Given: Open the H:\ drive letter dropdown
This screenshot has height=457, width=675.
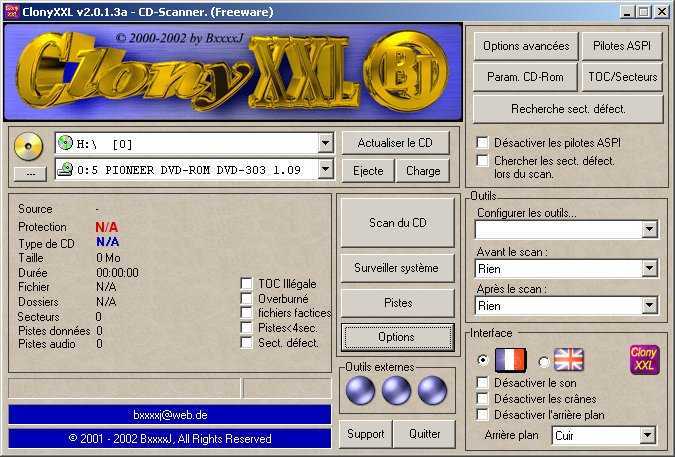Looking at the screenshot, I should coord(326,143).
